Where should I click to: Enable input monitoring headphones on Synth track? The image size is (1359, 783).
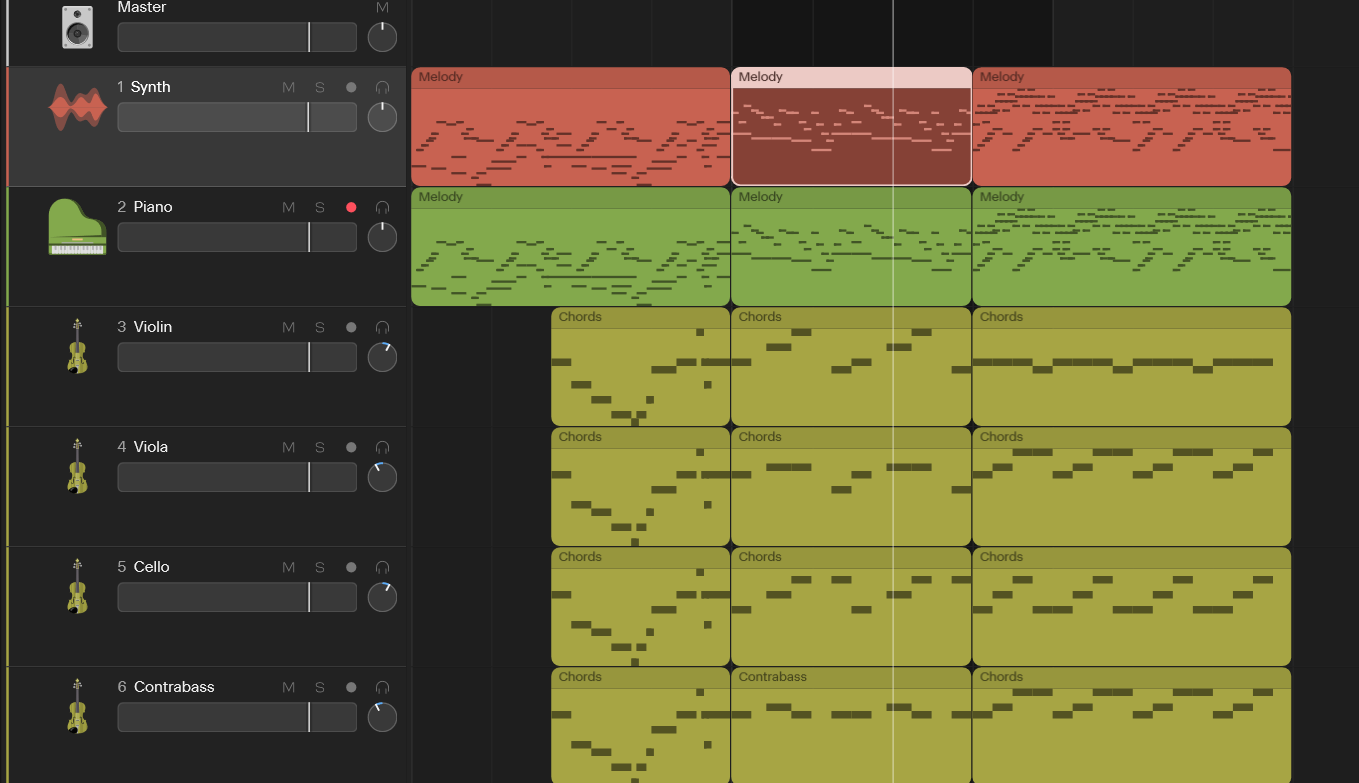pos(382,87)
